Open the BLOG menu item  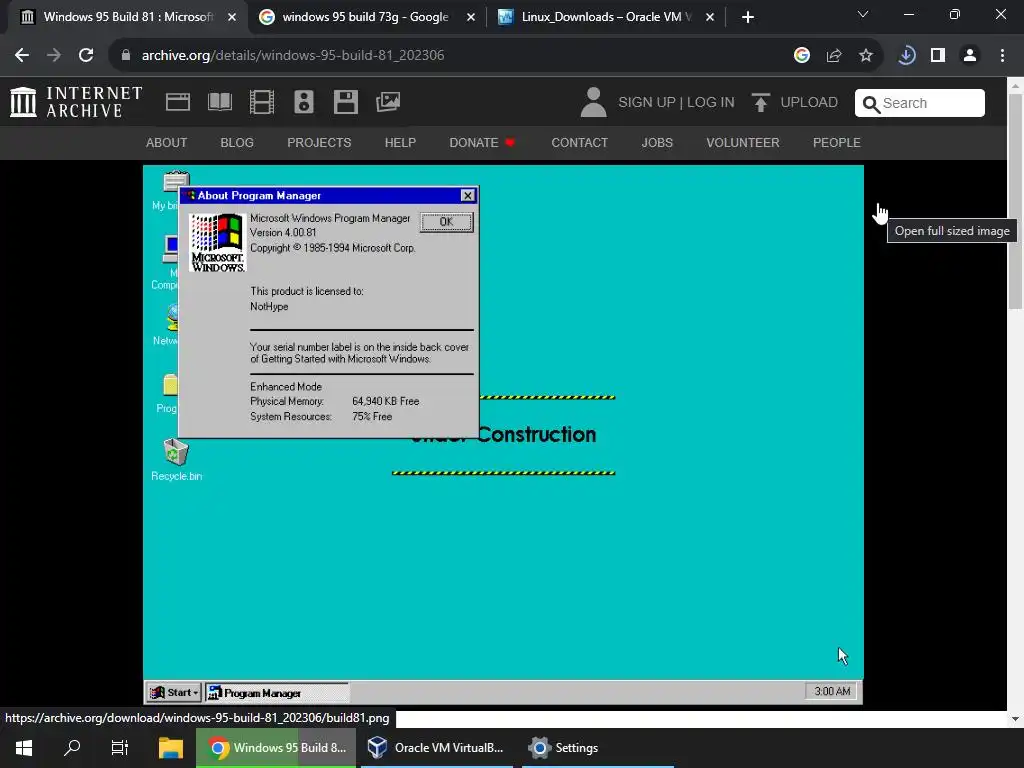(x=237, y=142)
